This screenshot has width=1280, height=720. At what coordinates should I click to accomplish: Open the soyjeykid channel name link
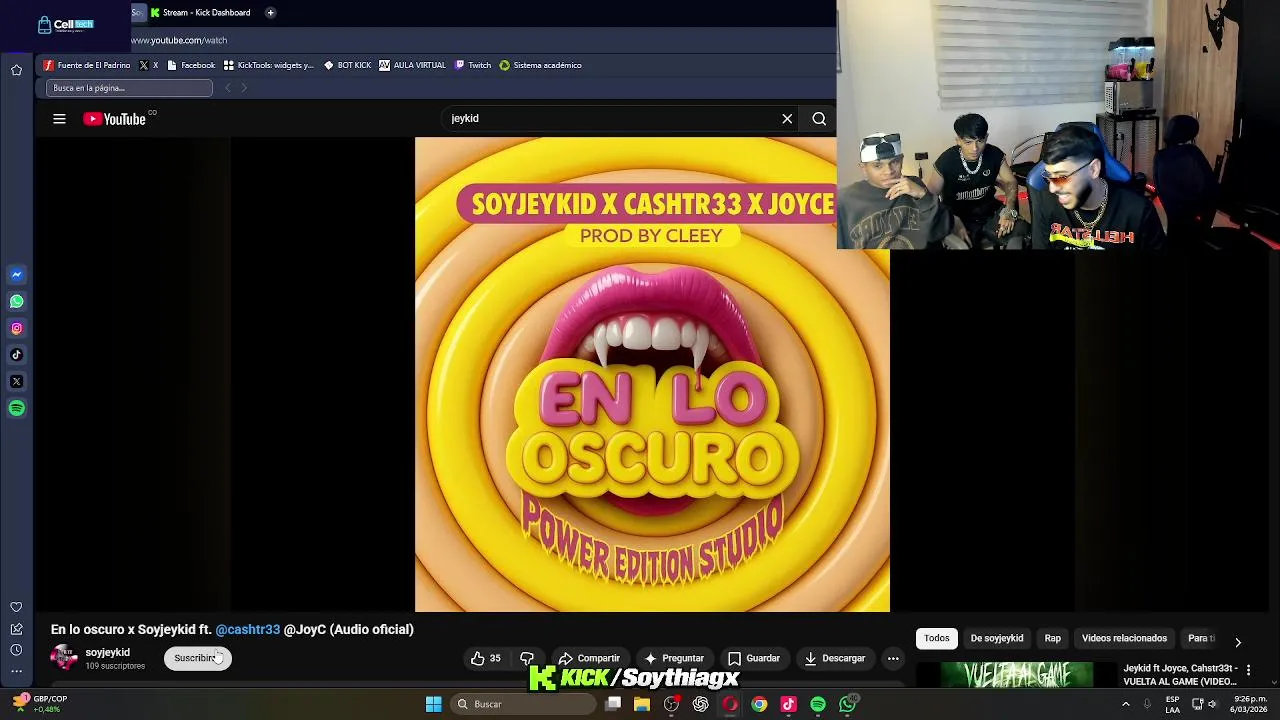(x=107, y=652)
